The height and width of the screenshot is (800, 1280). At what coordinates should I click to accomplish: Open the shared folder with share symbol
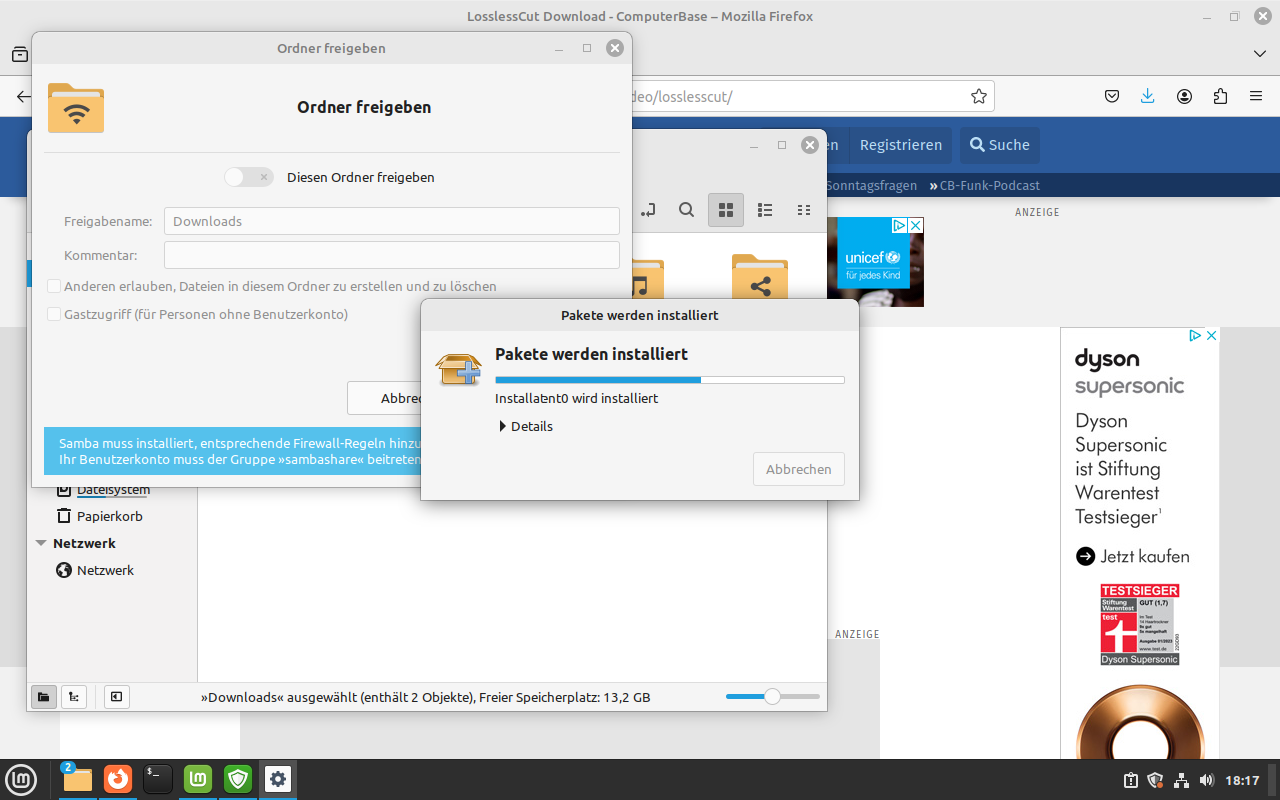760,277
